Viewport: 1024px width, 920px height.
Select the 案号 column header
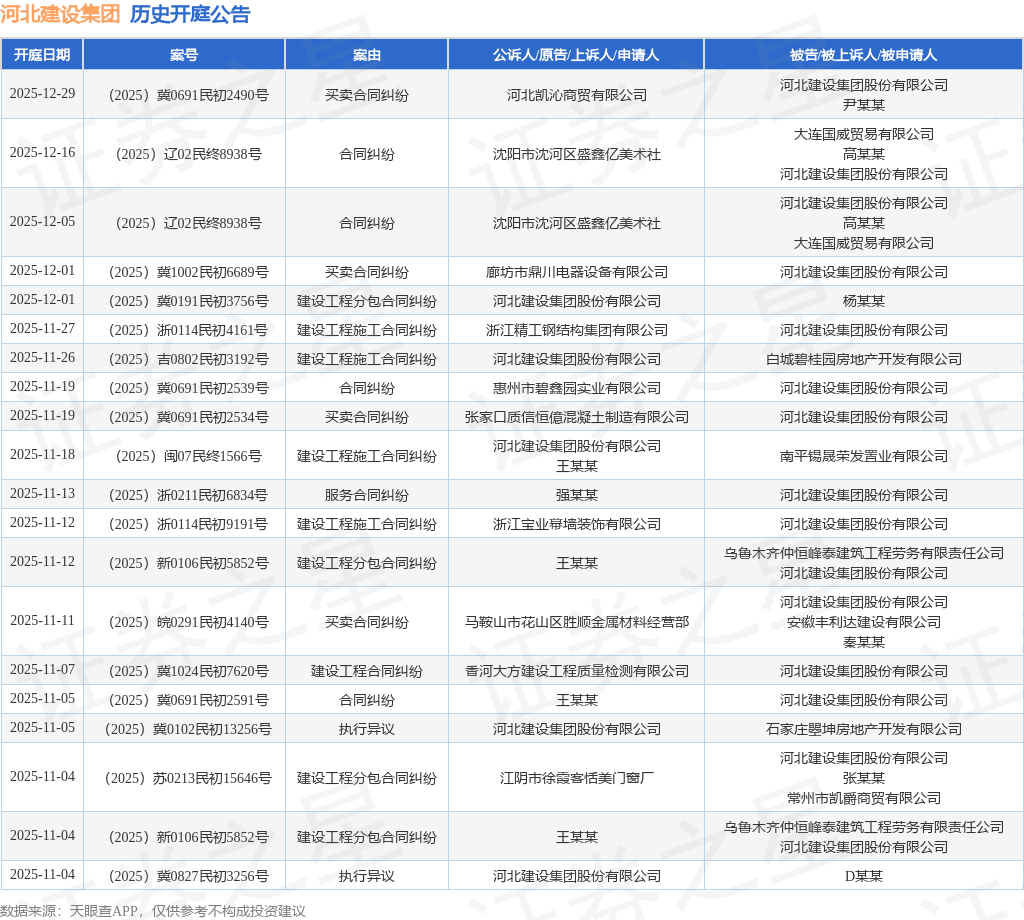[x=184, y=55]
